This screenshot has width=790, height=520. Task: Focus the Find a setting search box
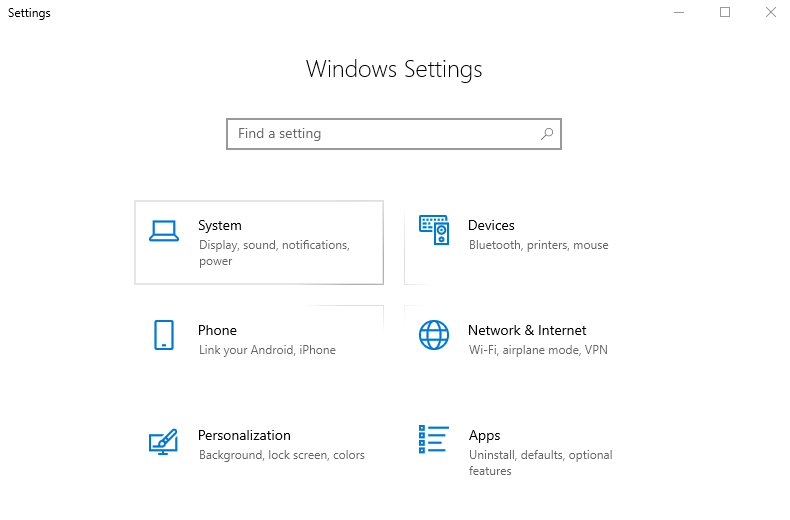click(394, 134)
